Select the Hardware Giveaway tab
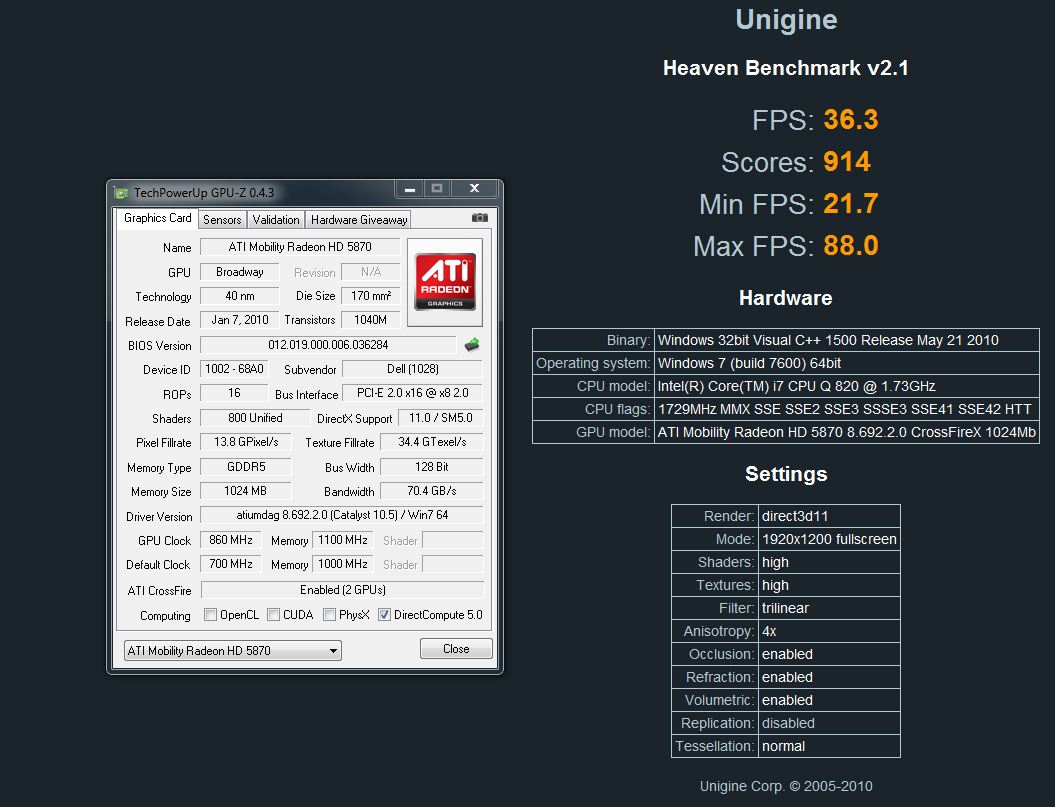Image resolution: width=1055 pixels, height=807 pixels. tap(359, 219)
